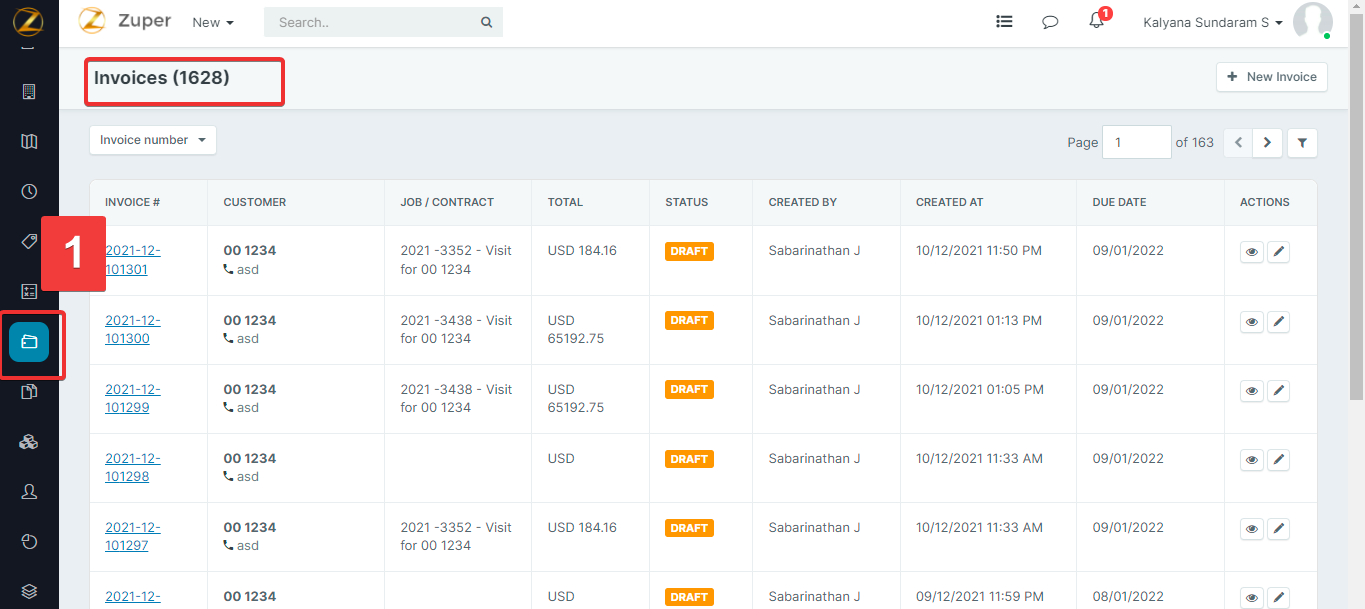The height and width of the screenshot is (609, 1365).
Task: Click the map icon in the sidebar
Action: coord(29,141)
